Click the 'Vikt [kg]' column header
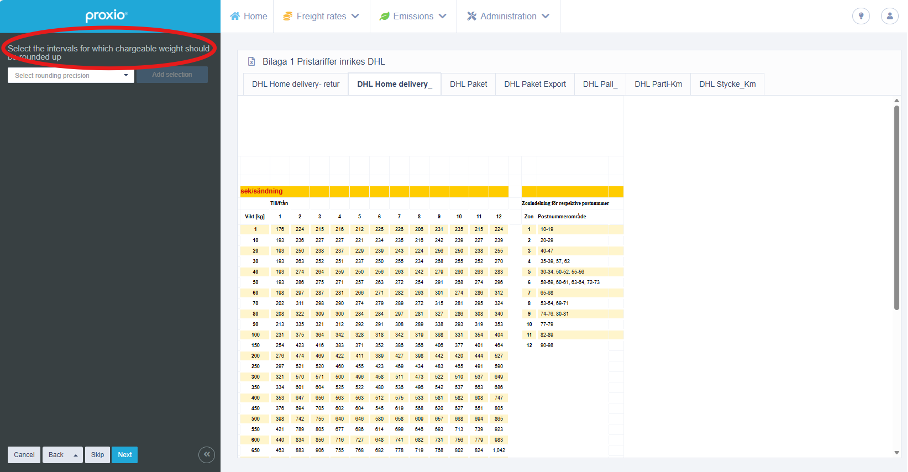 [x=255, y=217]
